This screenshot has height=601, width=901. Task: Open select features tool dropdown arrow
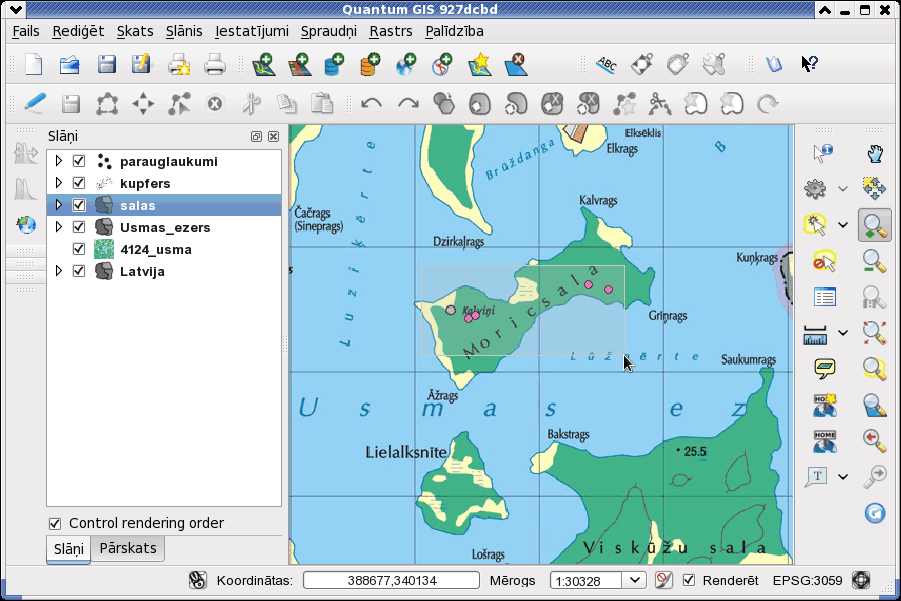coord(843,225)
